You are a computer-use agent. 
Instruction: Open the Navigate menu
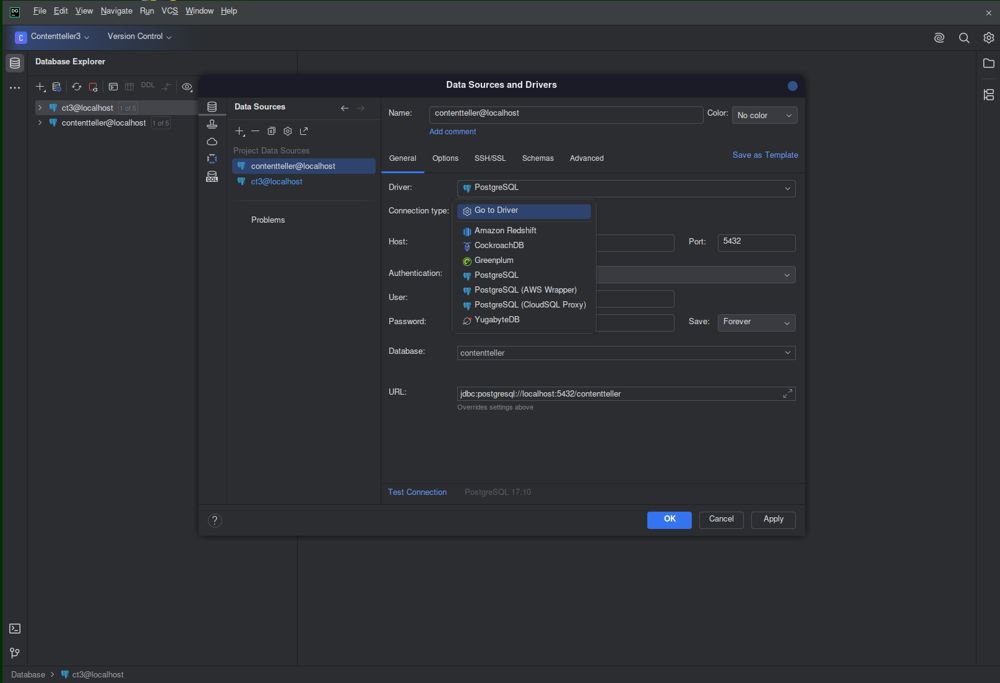[116, 11]
